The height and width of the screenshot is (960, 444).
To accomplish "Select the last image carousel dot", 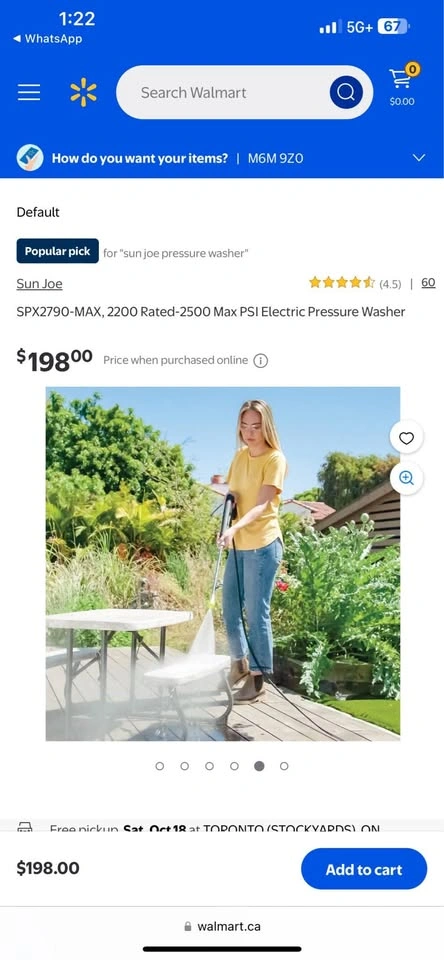I will [x=284, y=766].
